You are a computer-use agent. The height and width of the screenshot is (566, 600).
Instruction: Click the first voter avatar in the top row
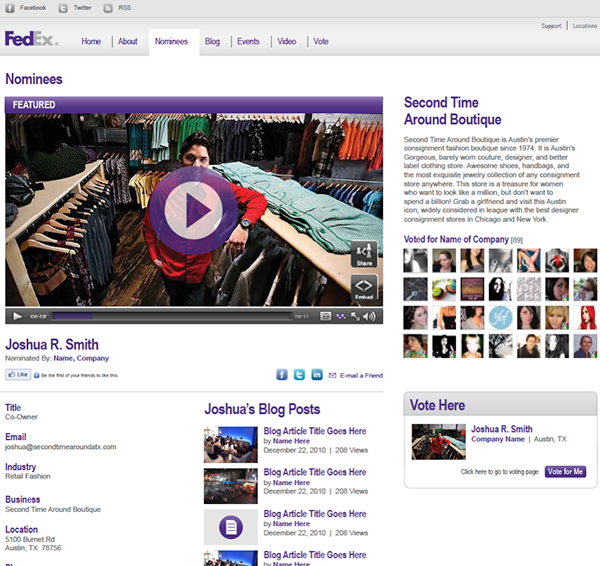(x=416, y=260)
